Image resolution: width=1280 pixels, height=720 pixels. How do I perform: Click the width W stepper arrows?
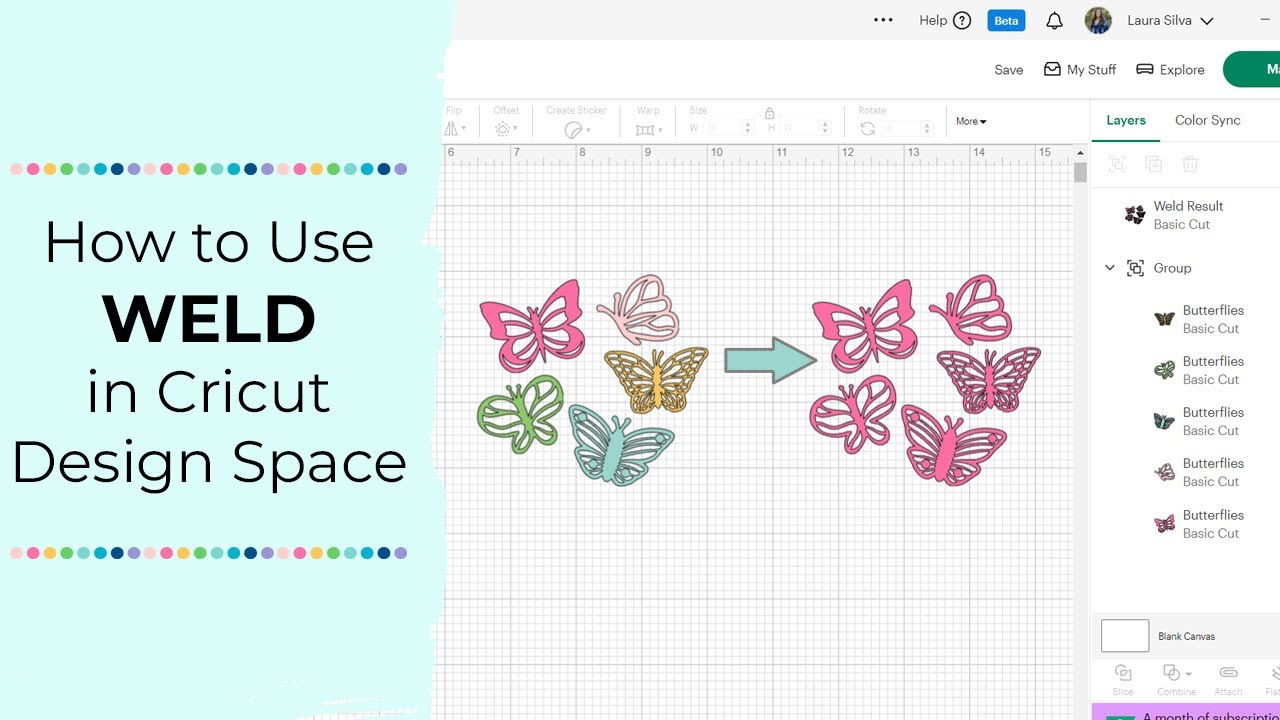click(748, 128)
